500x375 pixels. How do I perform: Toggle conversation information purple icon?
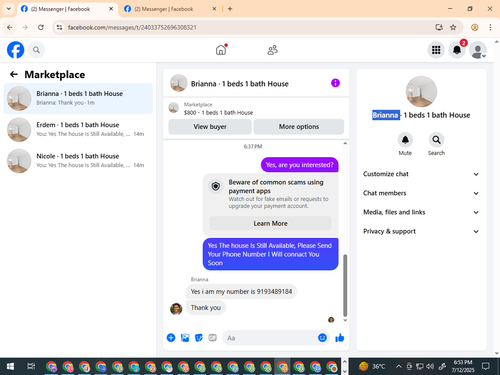tap(335, 83)
